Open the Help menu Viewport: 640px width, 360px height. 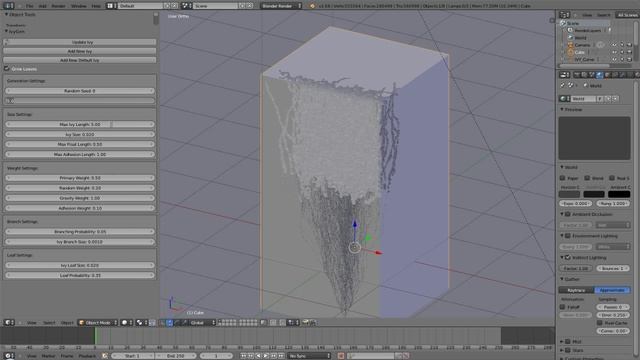[x=96, y=6]
